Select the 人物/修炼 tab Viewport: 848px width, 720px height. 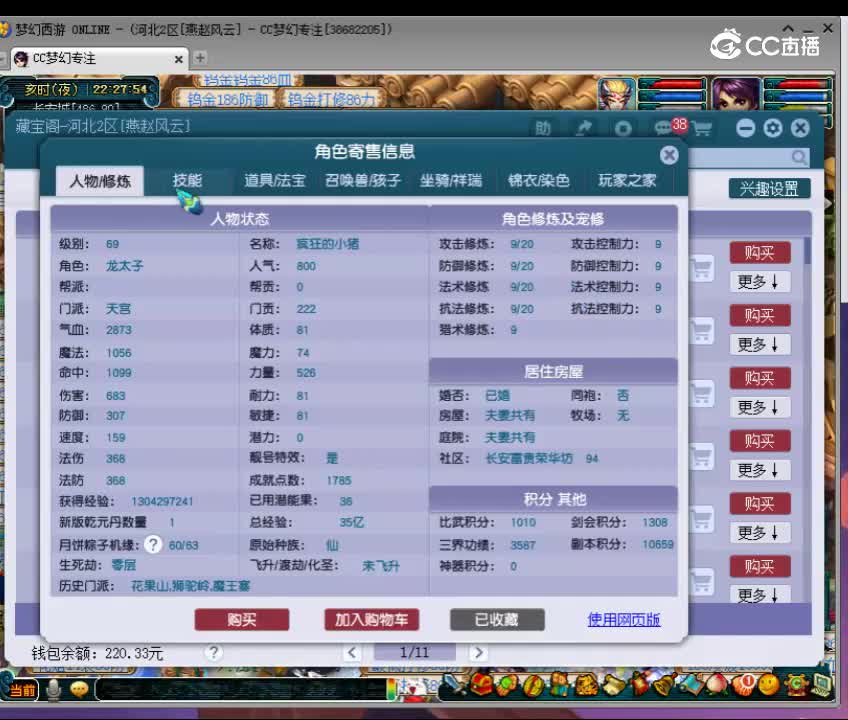(x=100, y=181)
